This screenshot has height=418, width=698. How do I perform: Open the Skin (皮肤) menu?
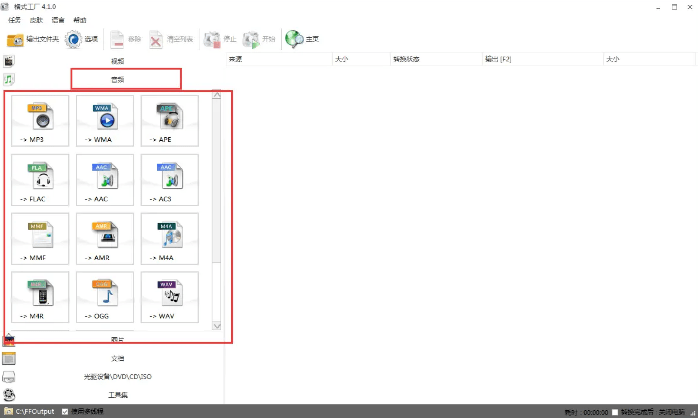pos(36,20)
